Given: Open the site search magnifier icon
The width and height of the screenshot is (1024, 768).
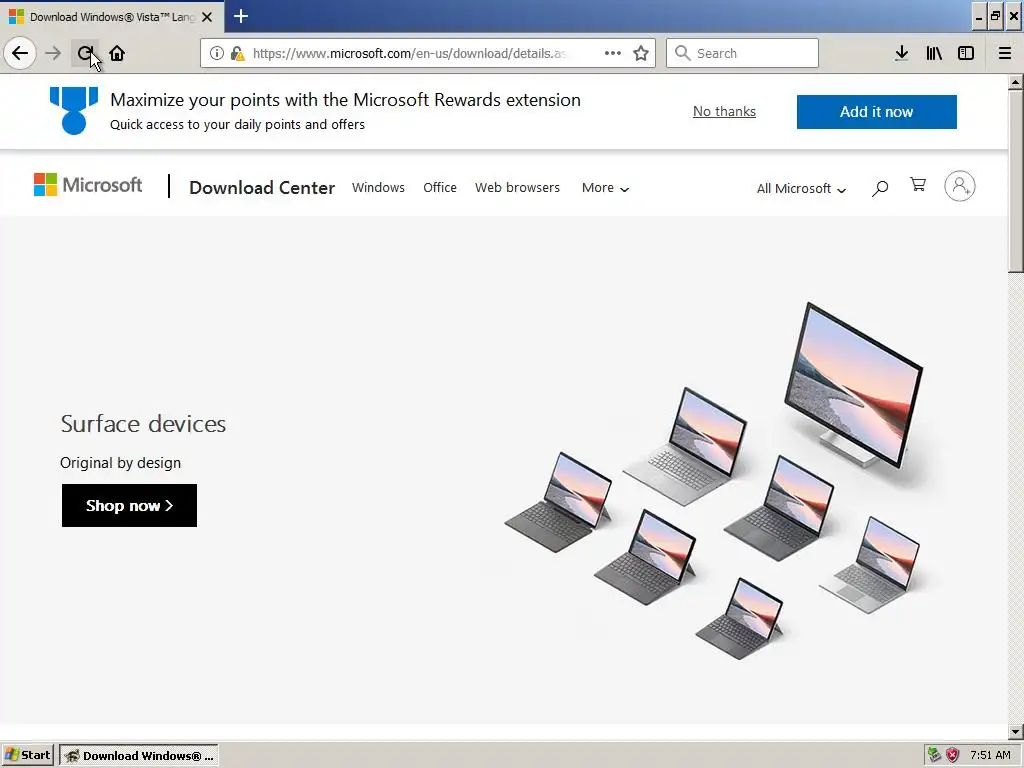Looking at the screenshot, I should tap(880, 188).
